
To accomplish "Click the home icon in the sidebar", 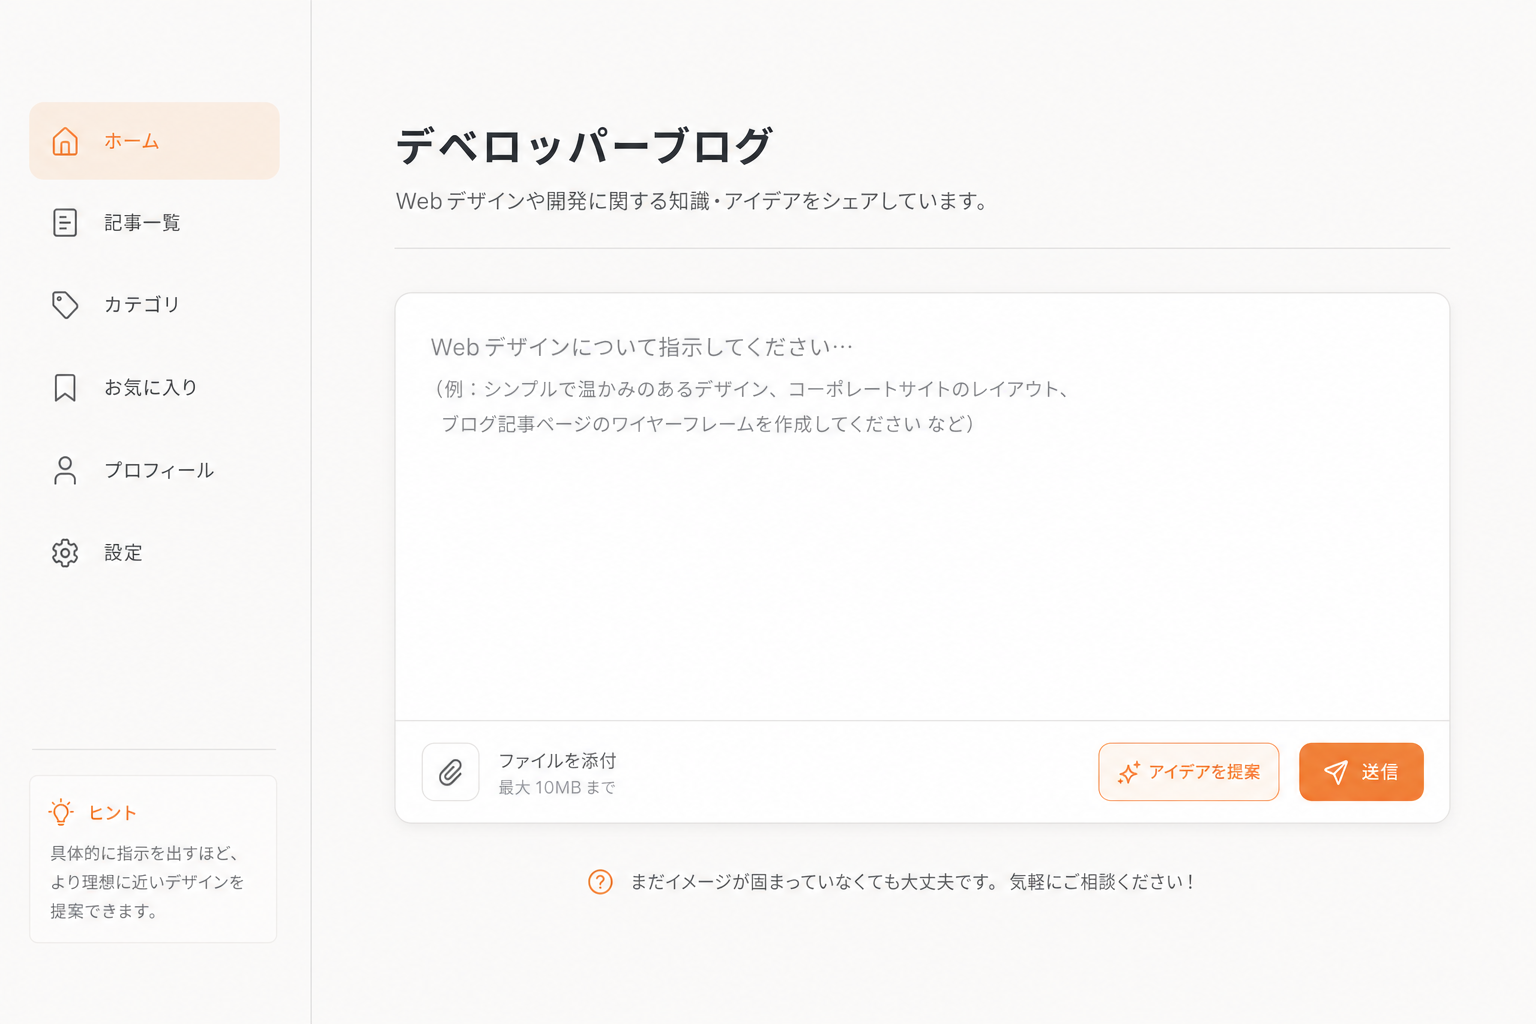I will pyautogui.click(x=65, y=141).
